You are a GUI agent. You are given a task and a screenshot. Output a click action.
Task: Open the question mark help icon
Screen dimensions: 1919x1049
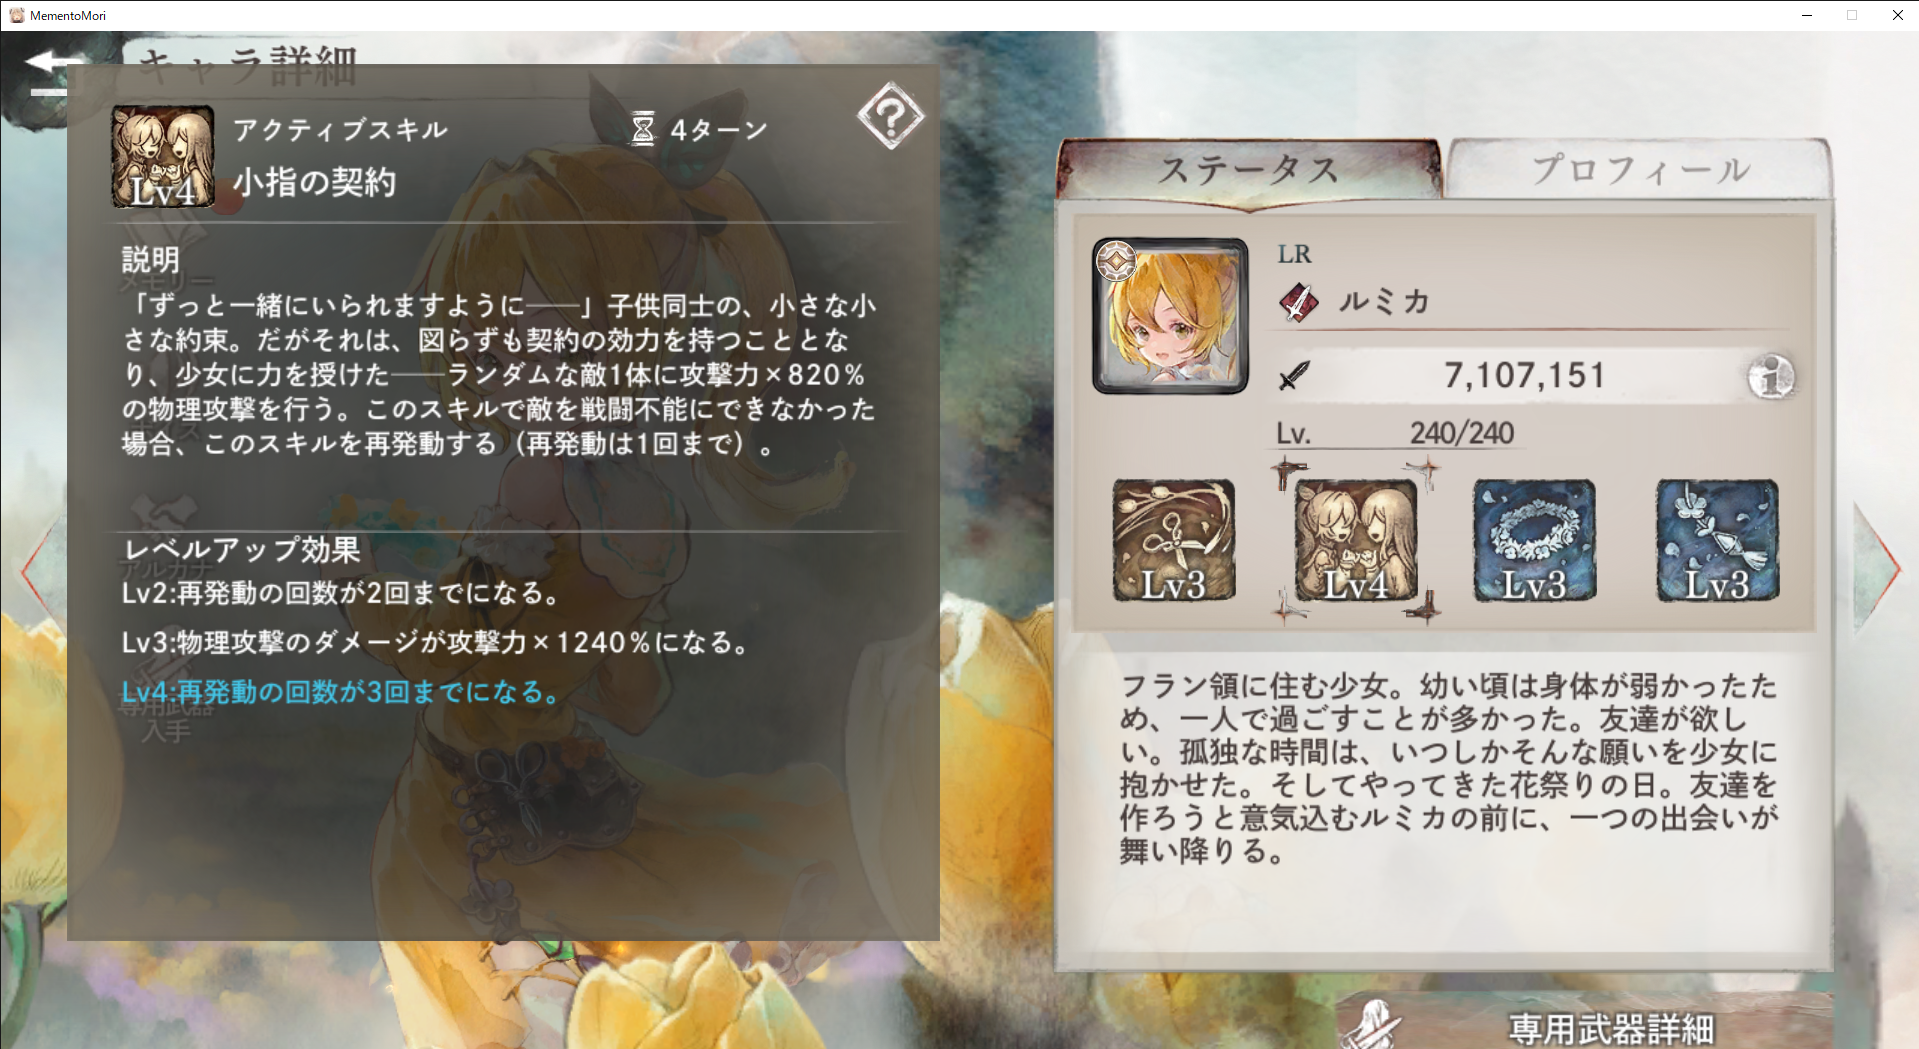(x=890, y=116)
